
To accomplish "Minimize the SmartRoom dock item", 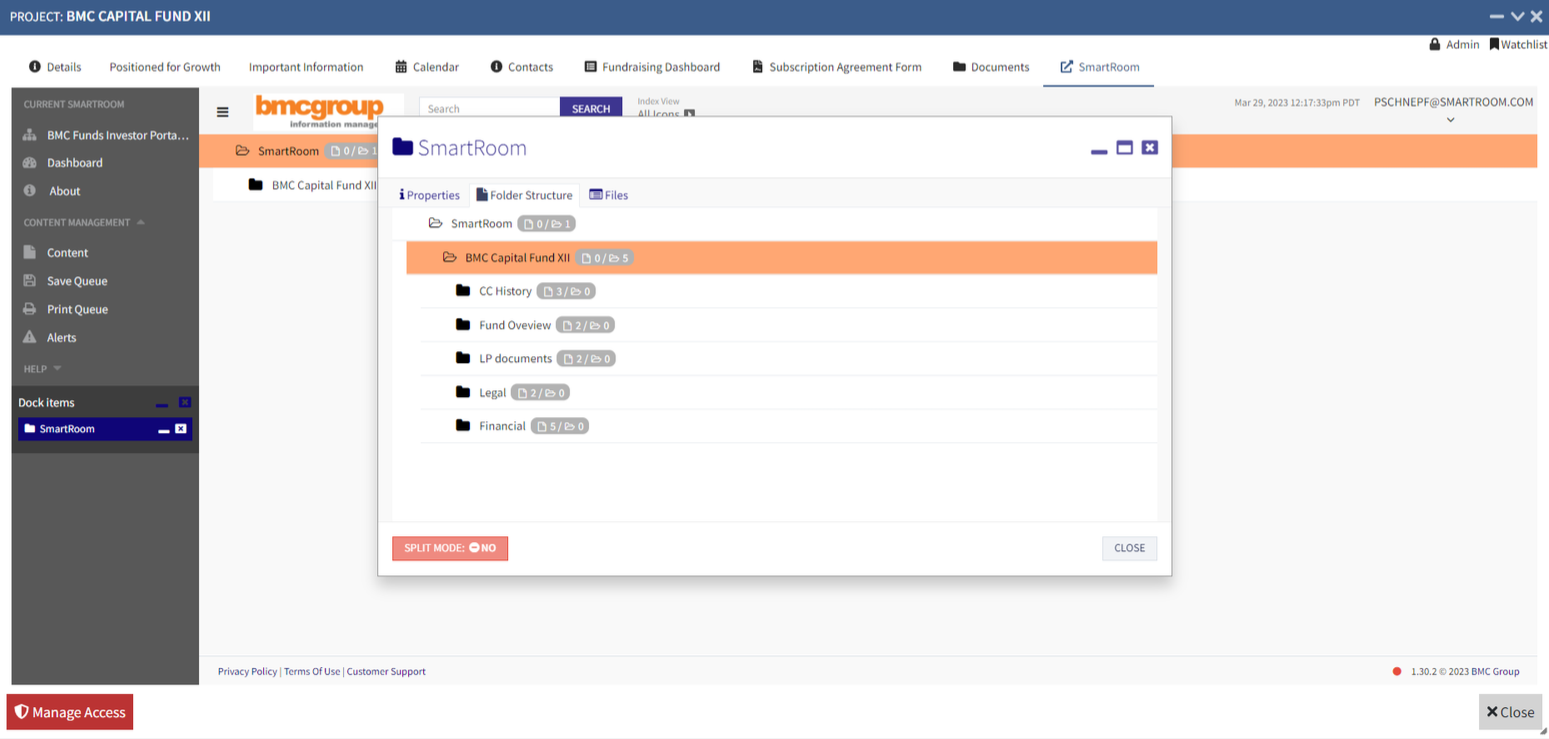I will pyautogui.click(x=164, y=430).
